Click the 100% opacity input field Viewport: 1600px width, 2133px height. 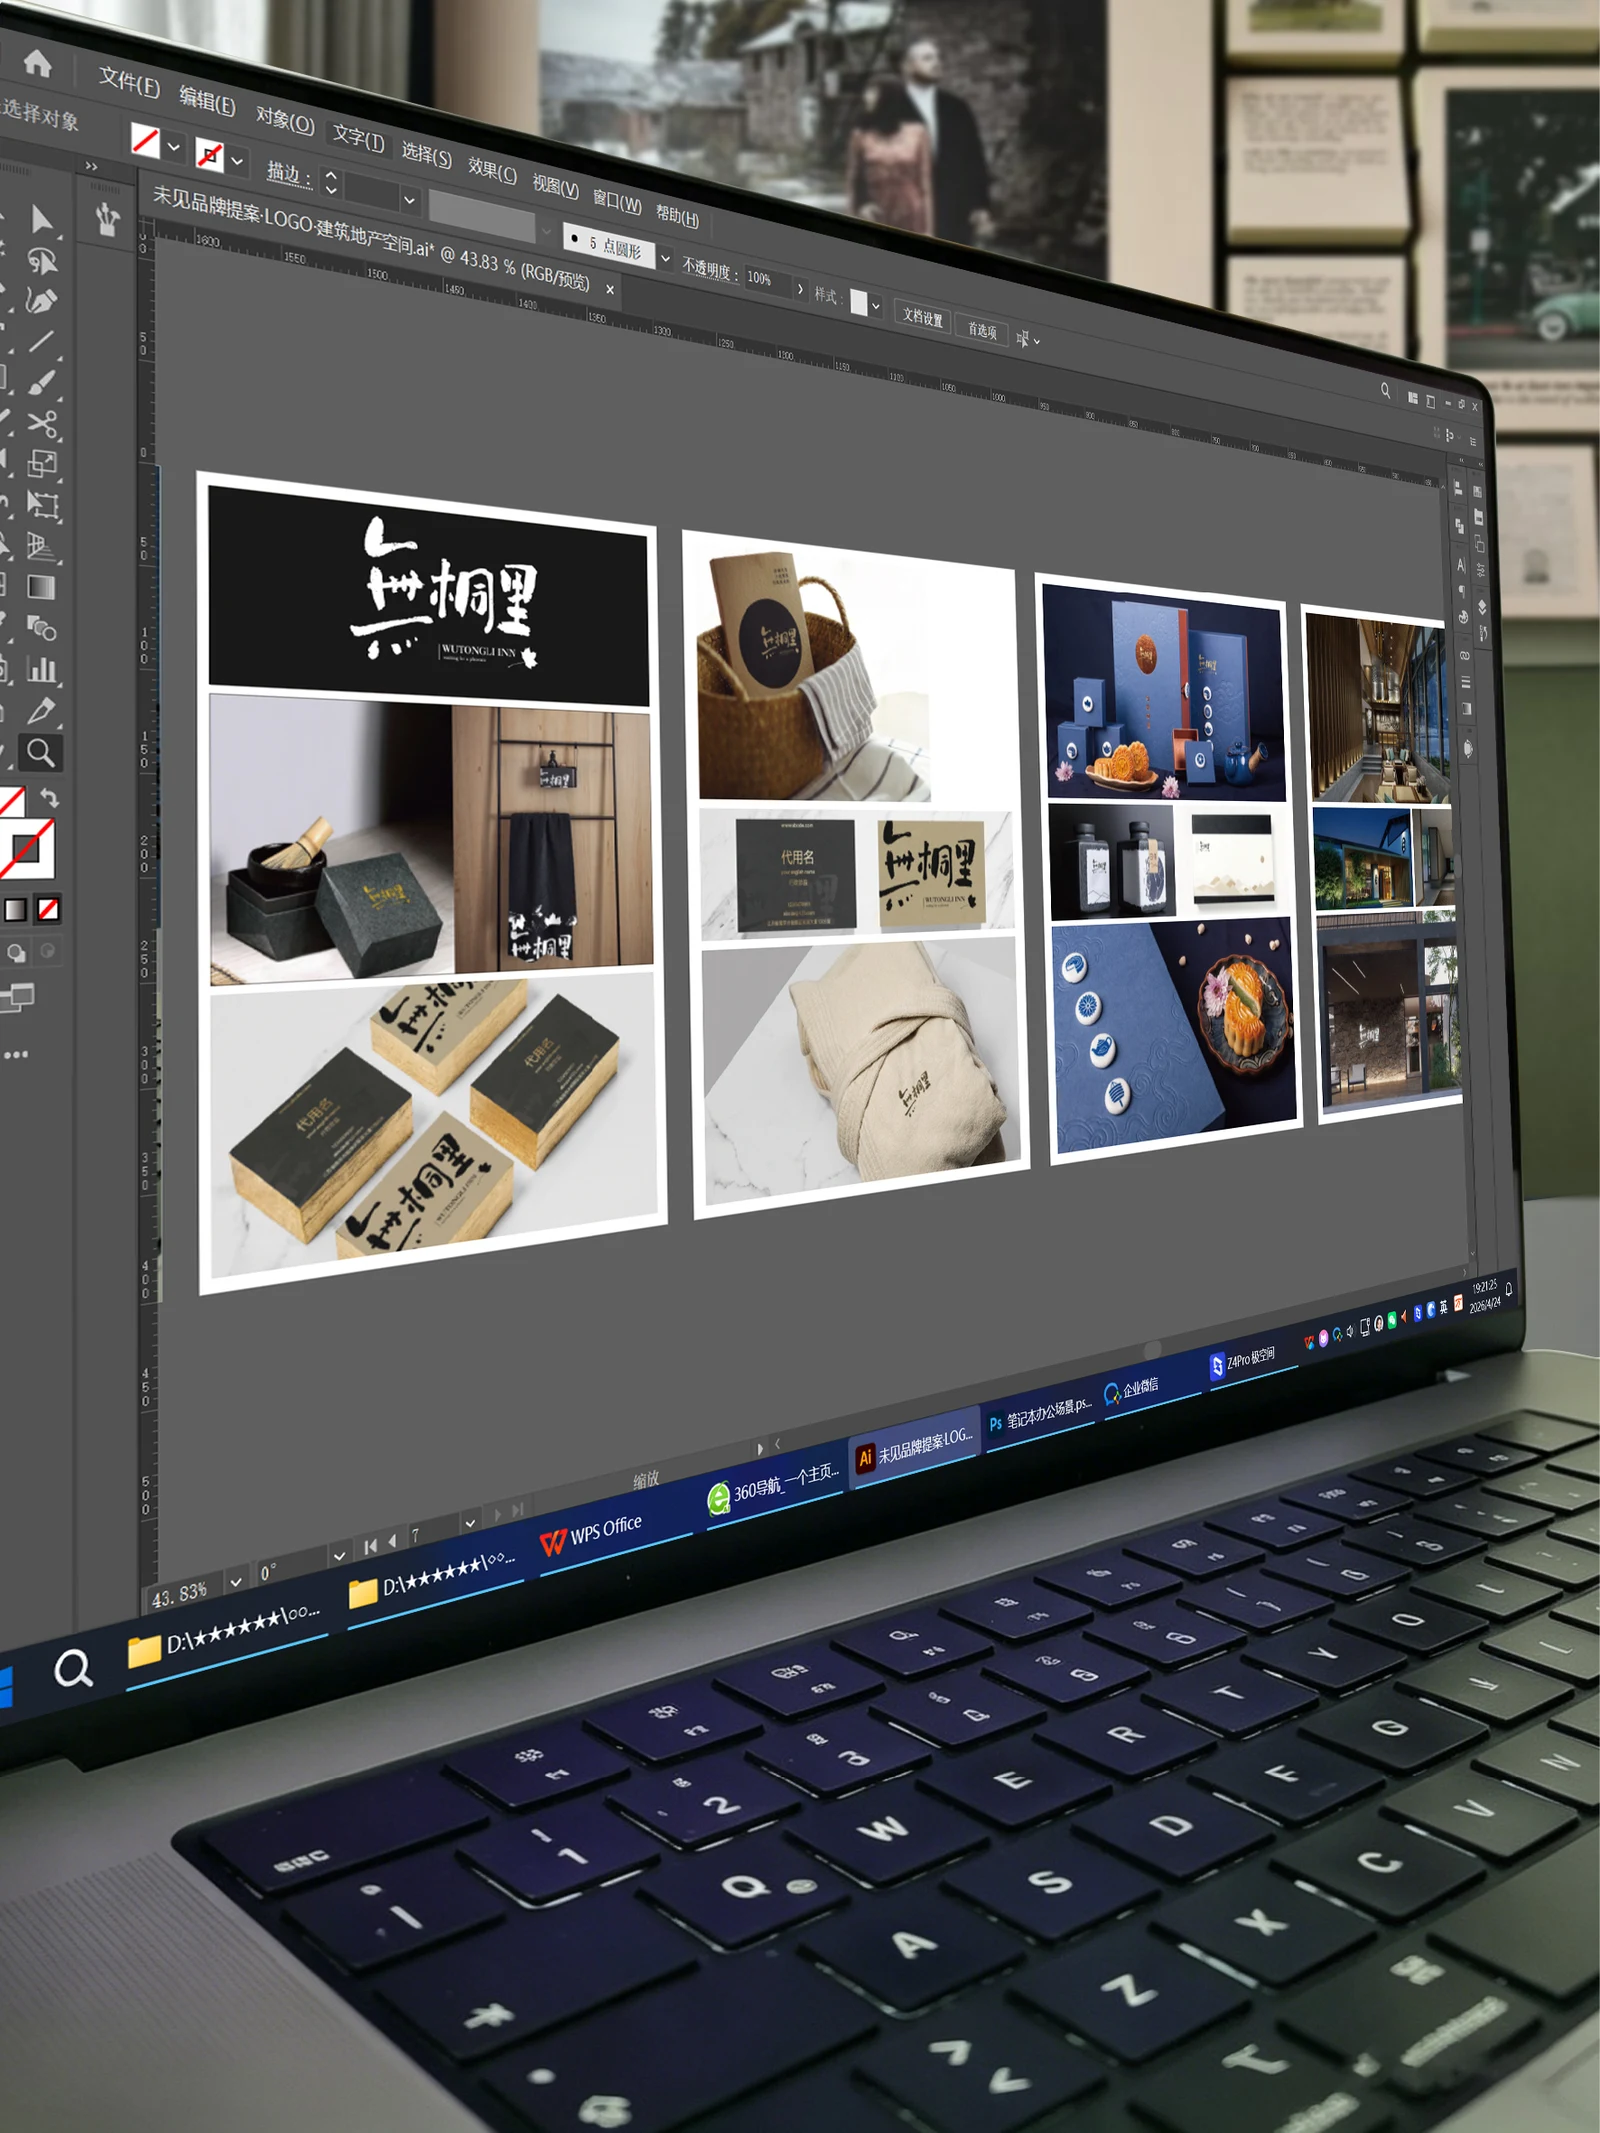click(x=767, y=281)
